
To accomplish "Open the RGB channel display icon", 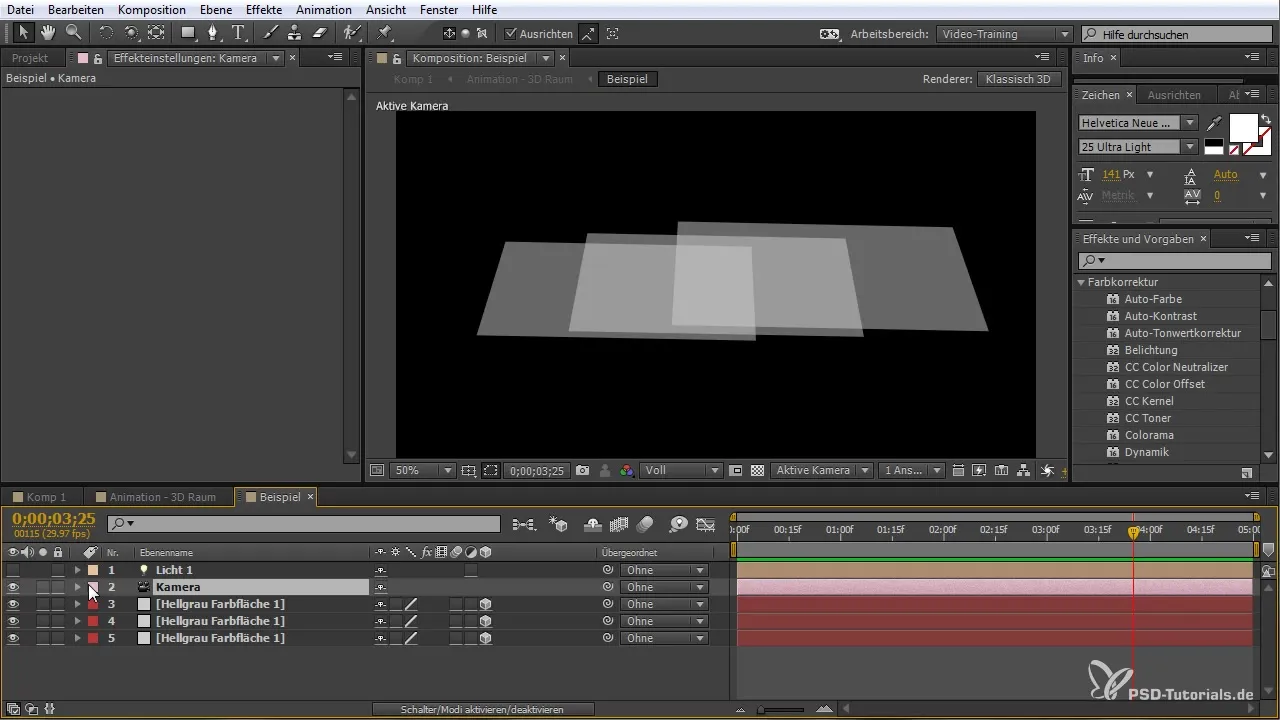I will 626,470.
